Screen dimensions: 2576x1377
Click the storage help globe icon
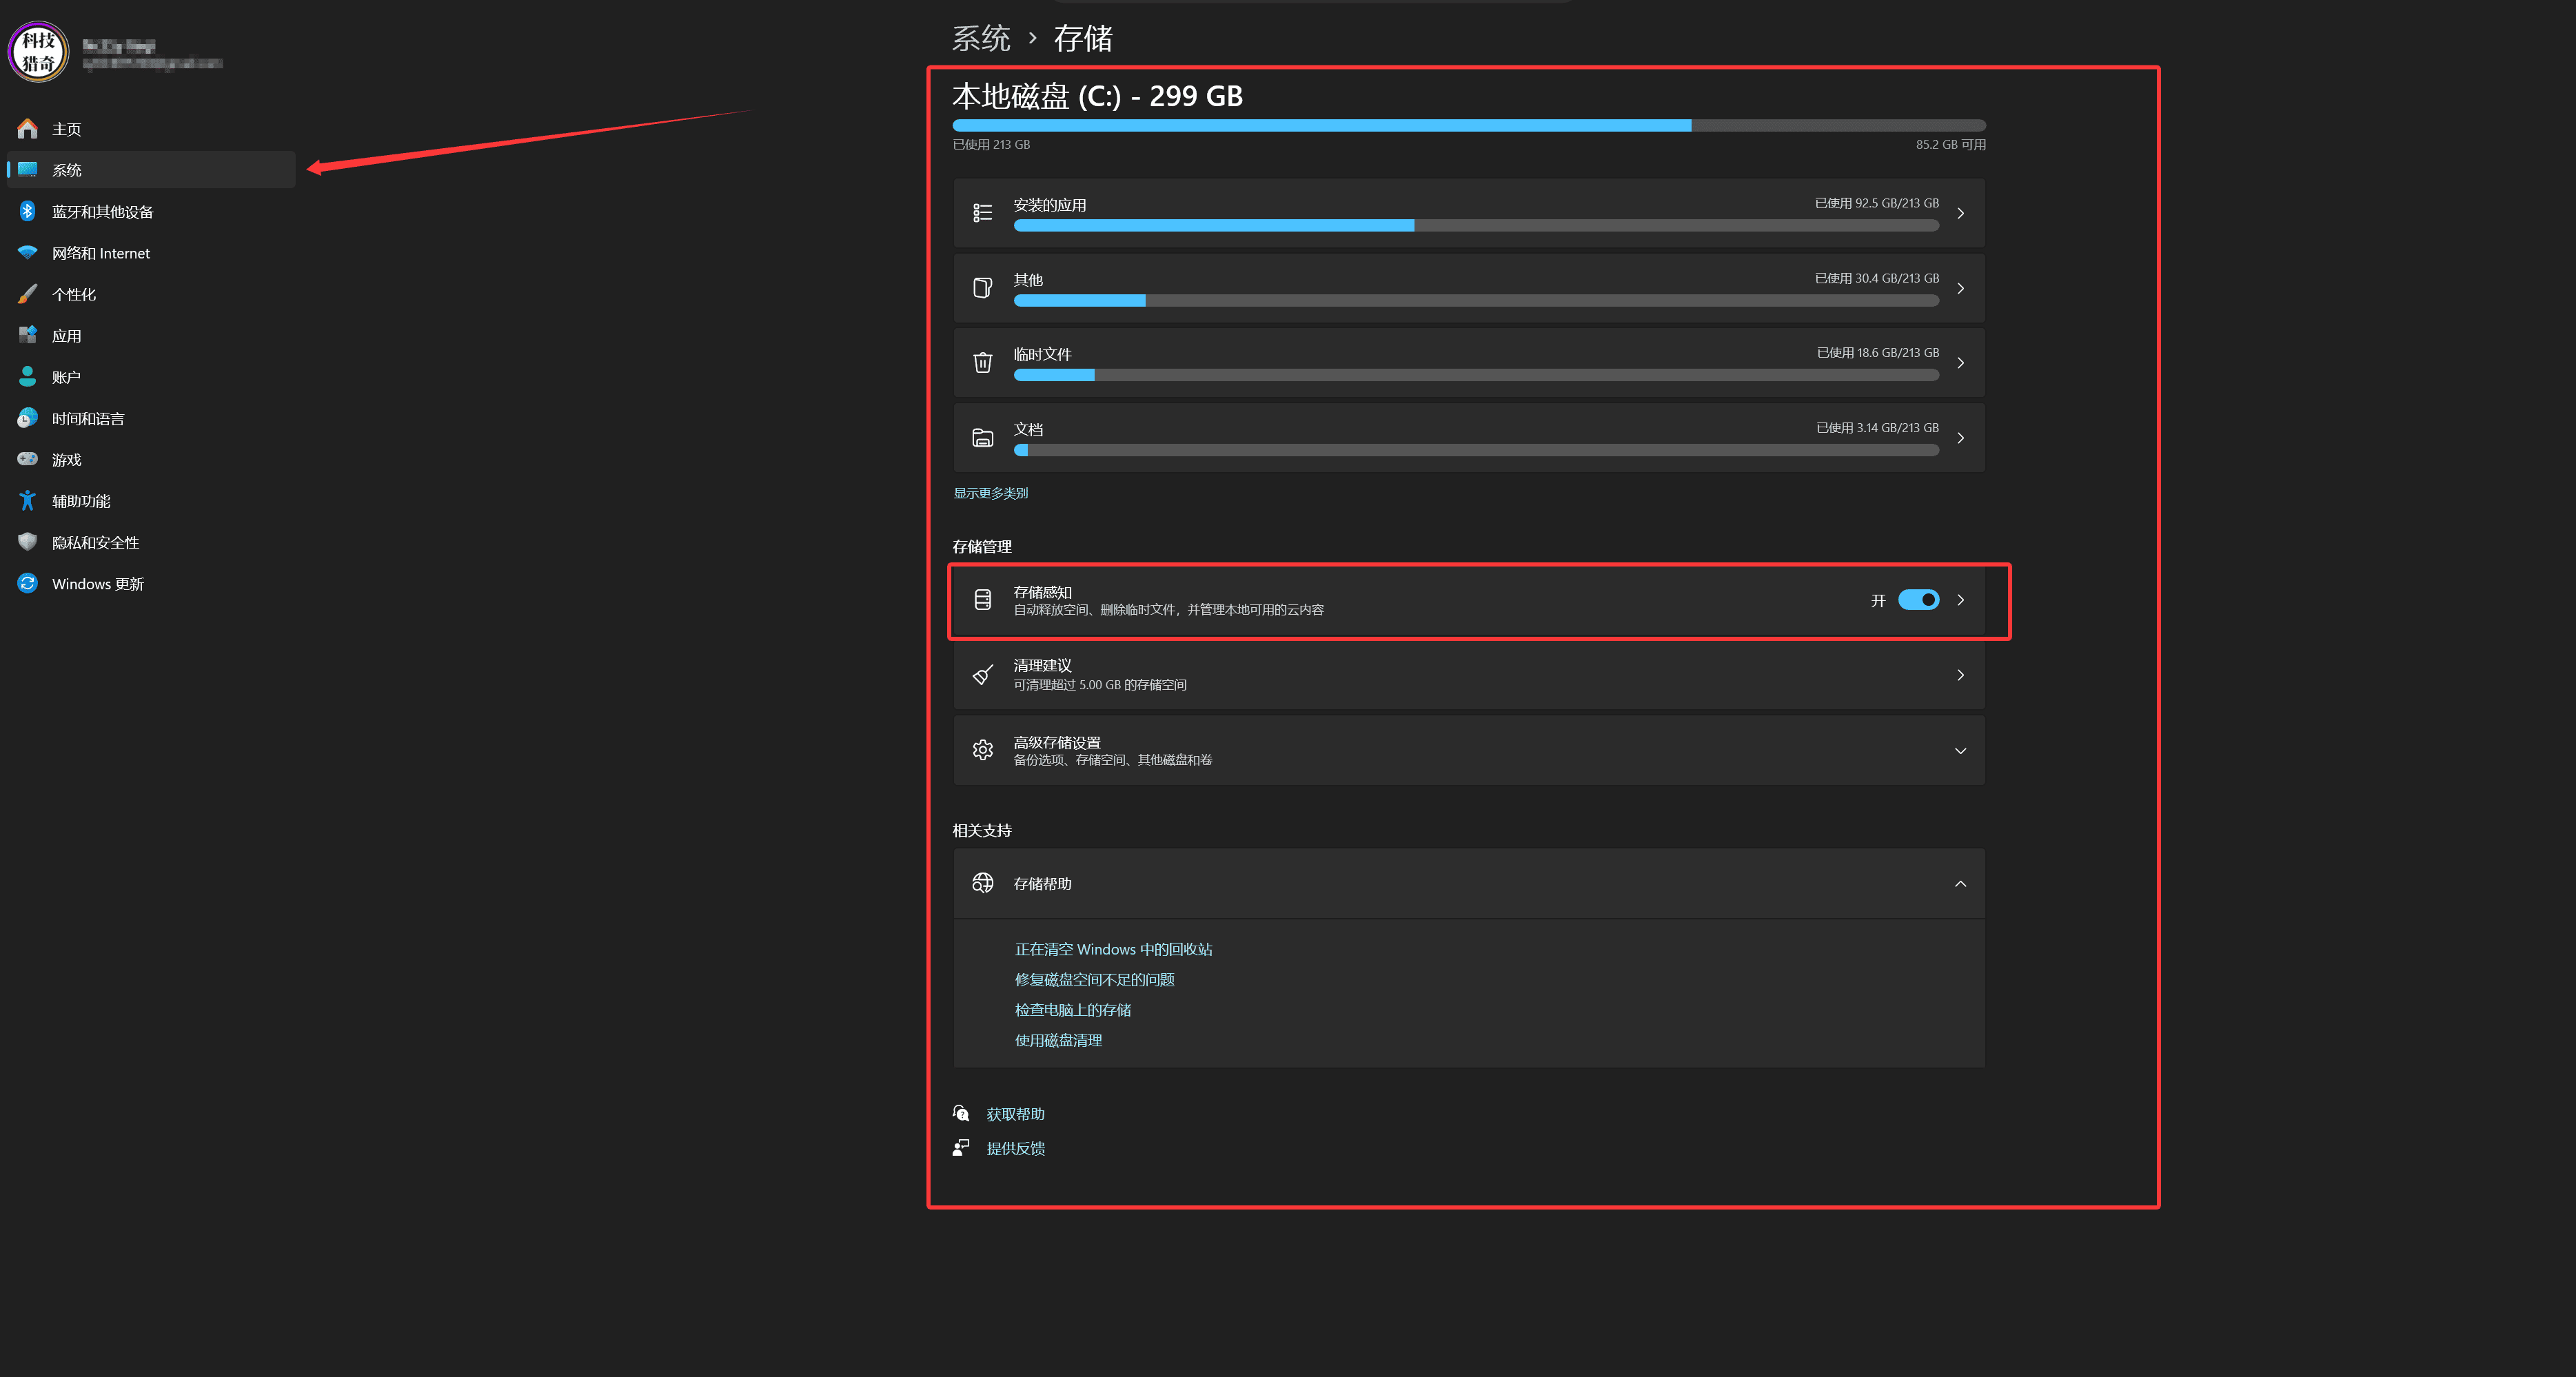982,883
